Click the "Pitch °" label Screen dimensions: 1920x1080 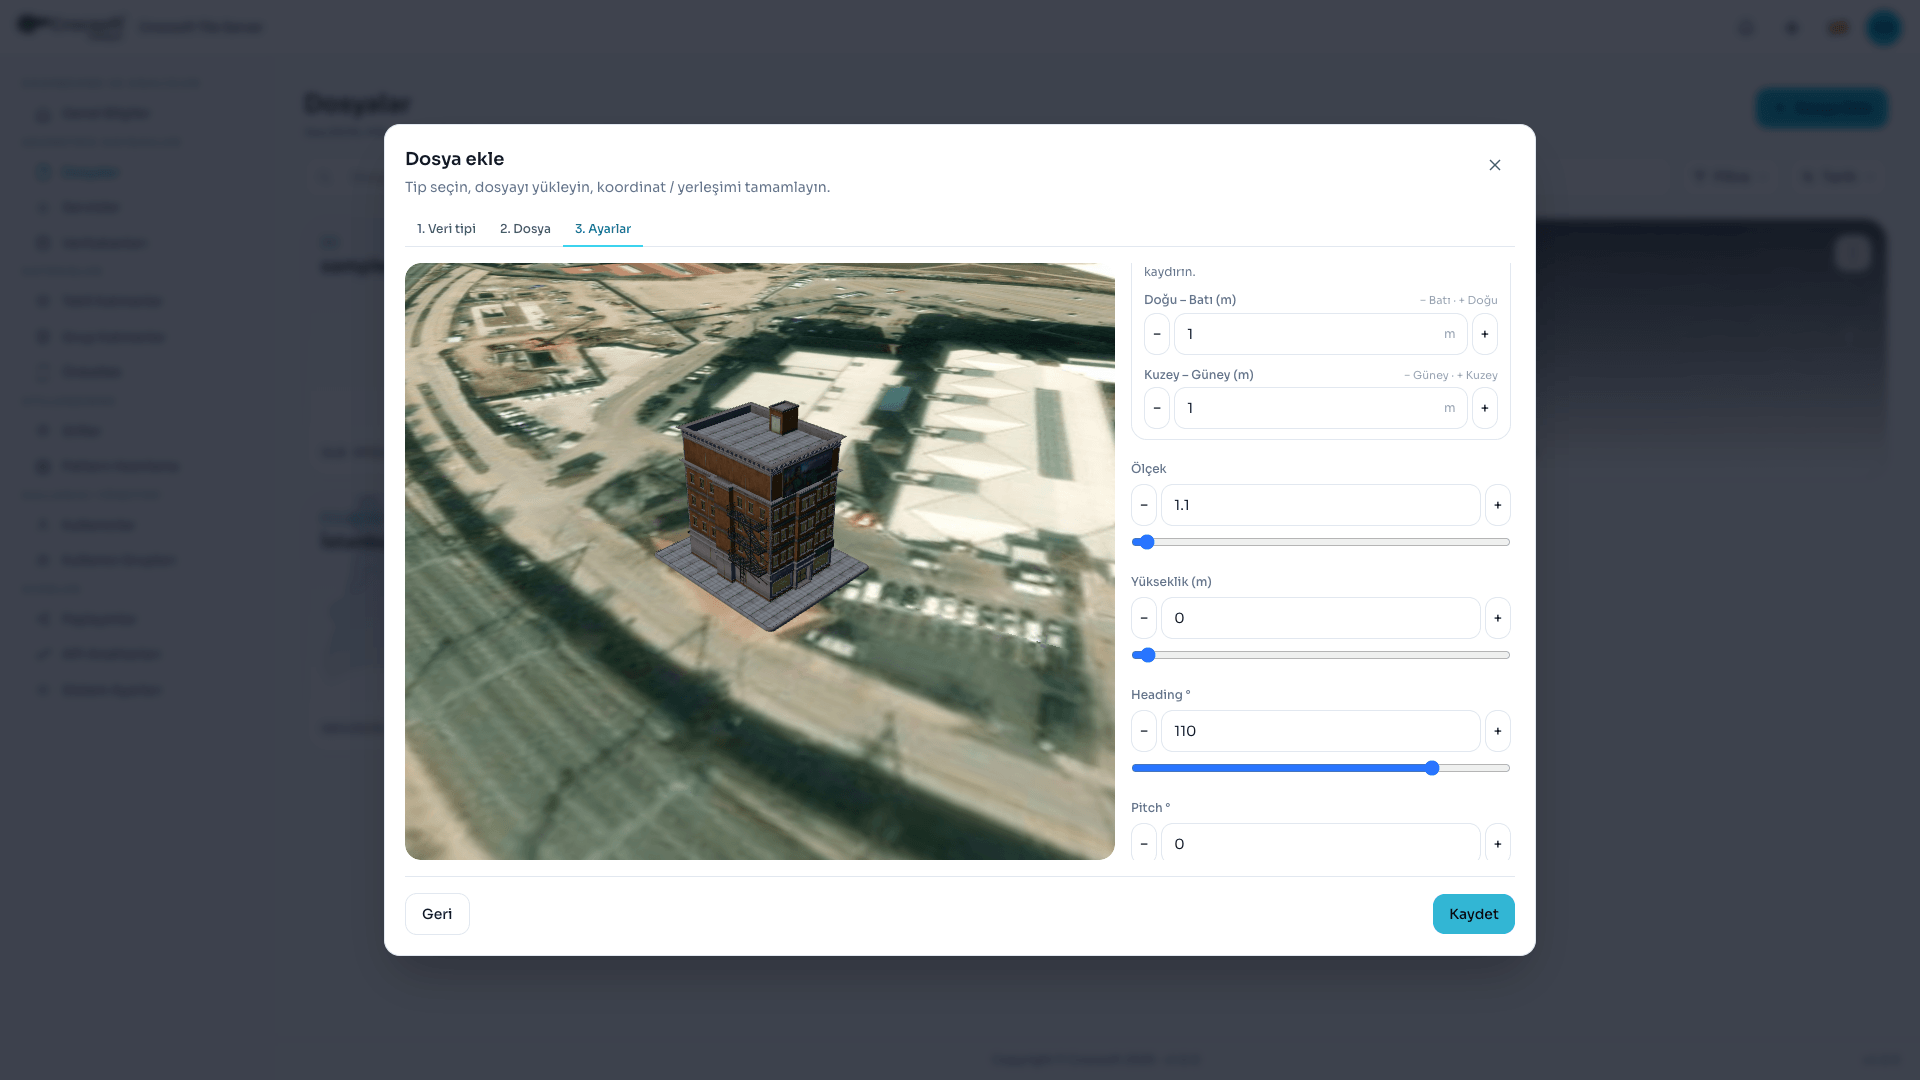(x=1151, y=808)
